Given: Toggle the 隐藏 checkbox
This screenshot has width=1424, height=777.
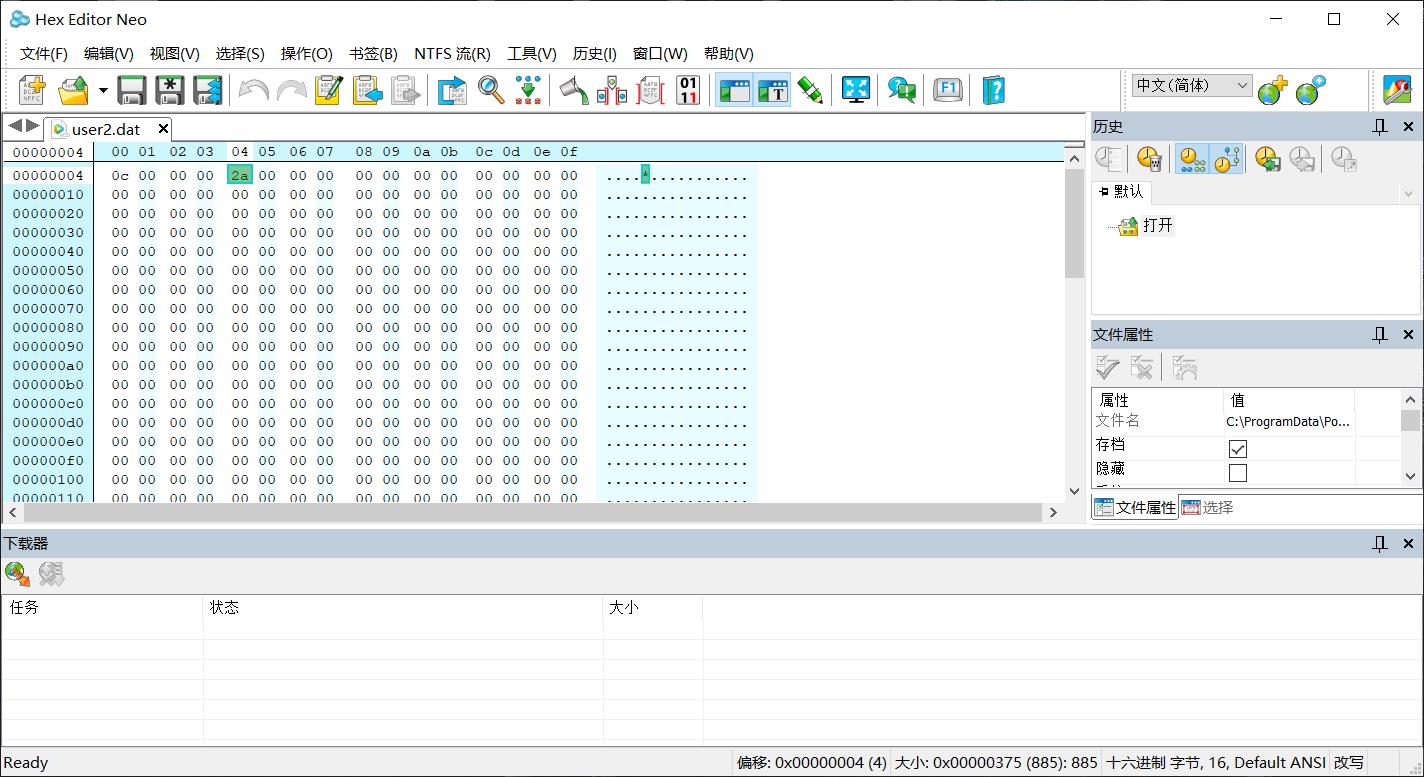Looking at the screenshot, I should (1238, 473).
